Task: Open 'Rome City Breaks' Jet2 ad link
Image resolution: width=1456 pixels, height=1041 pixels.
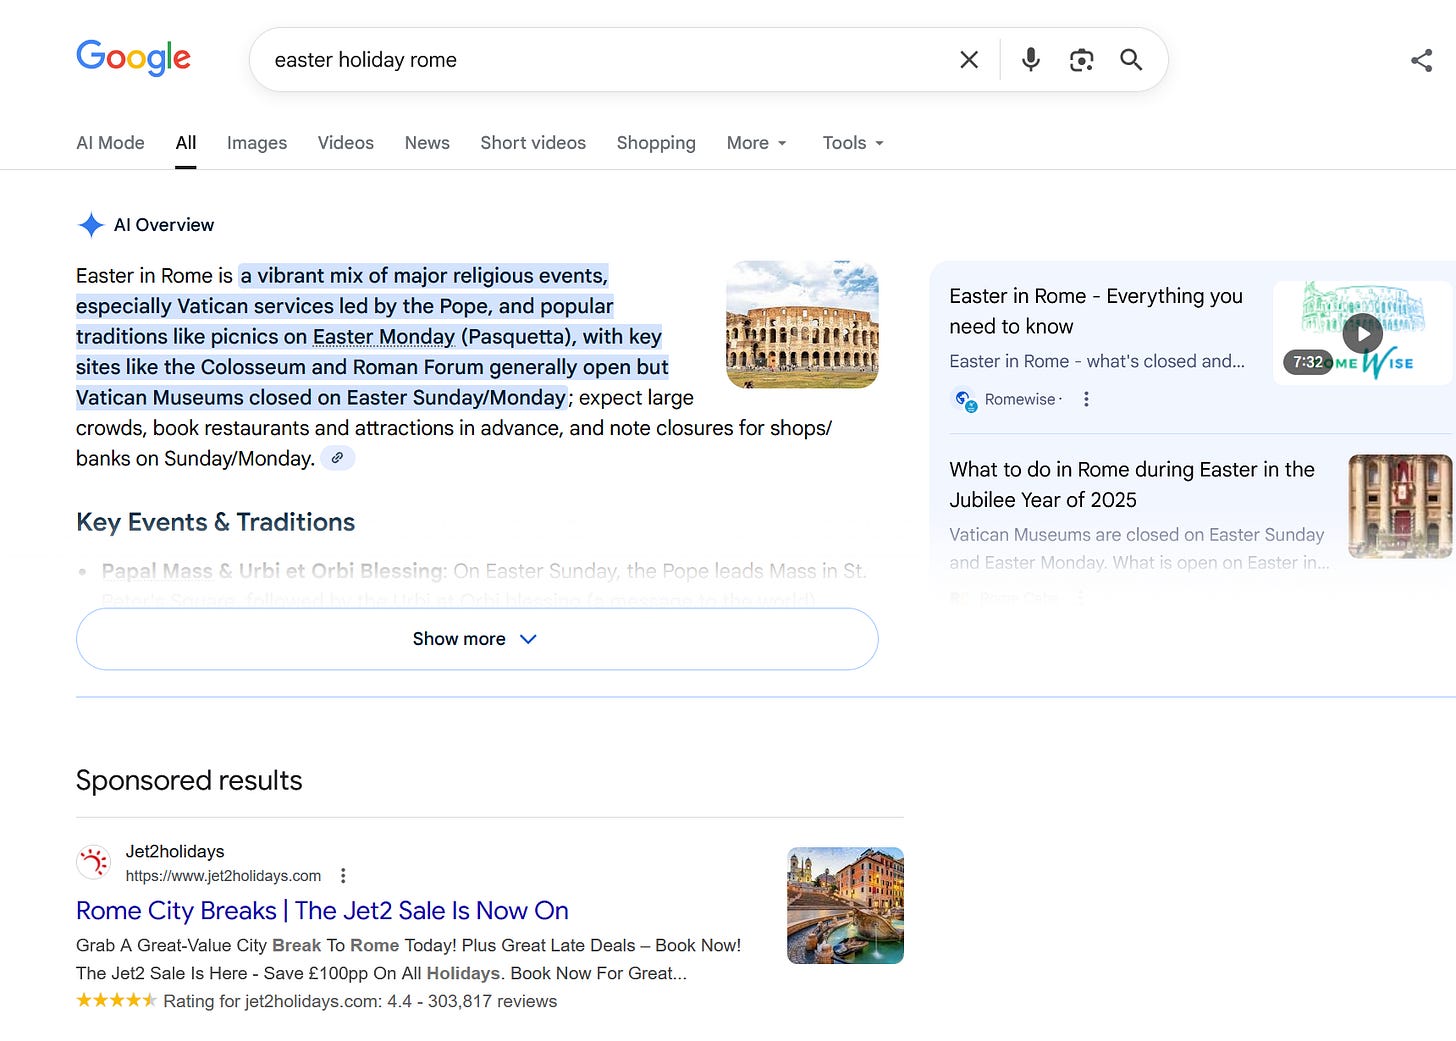Action: click(x=322, y=911)
